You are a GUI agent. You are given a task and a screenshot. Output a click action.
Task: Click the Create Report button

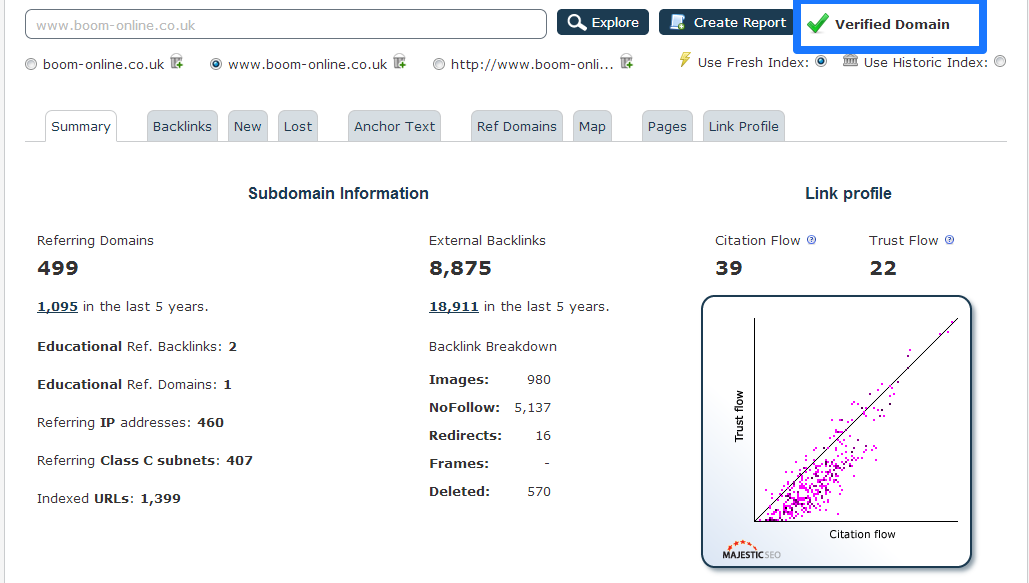tap(726, 23)
